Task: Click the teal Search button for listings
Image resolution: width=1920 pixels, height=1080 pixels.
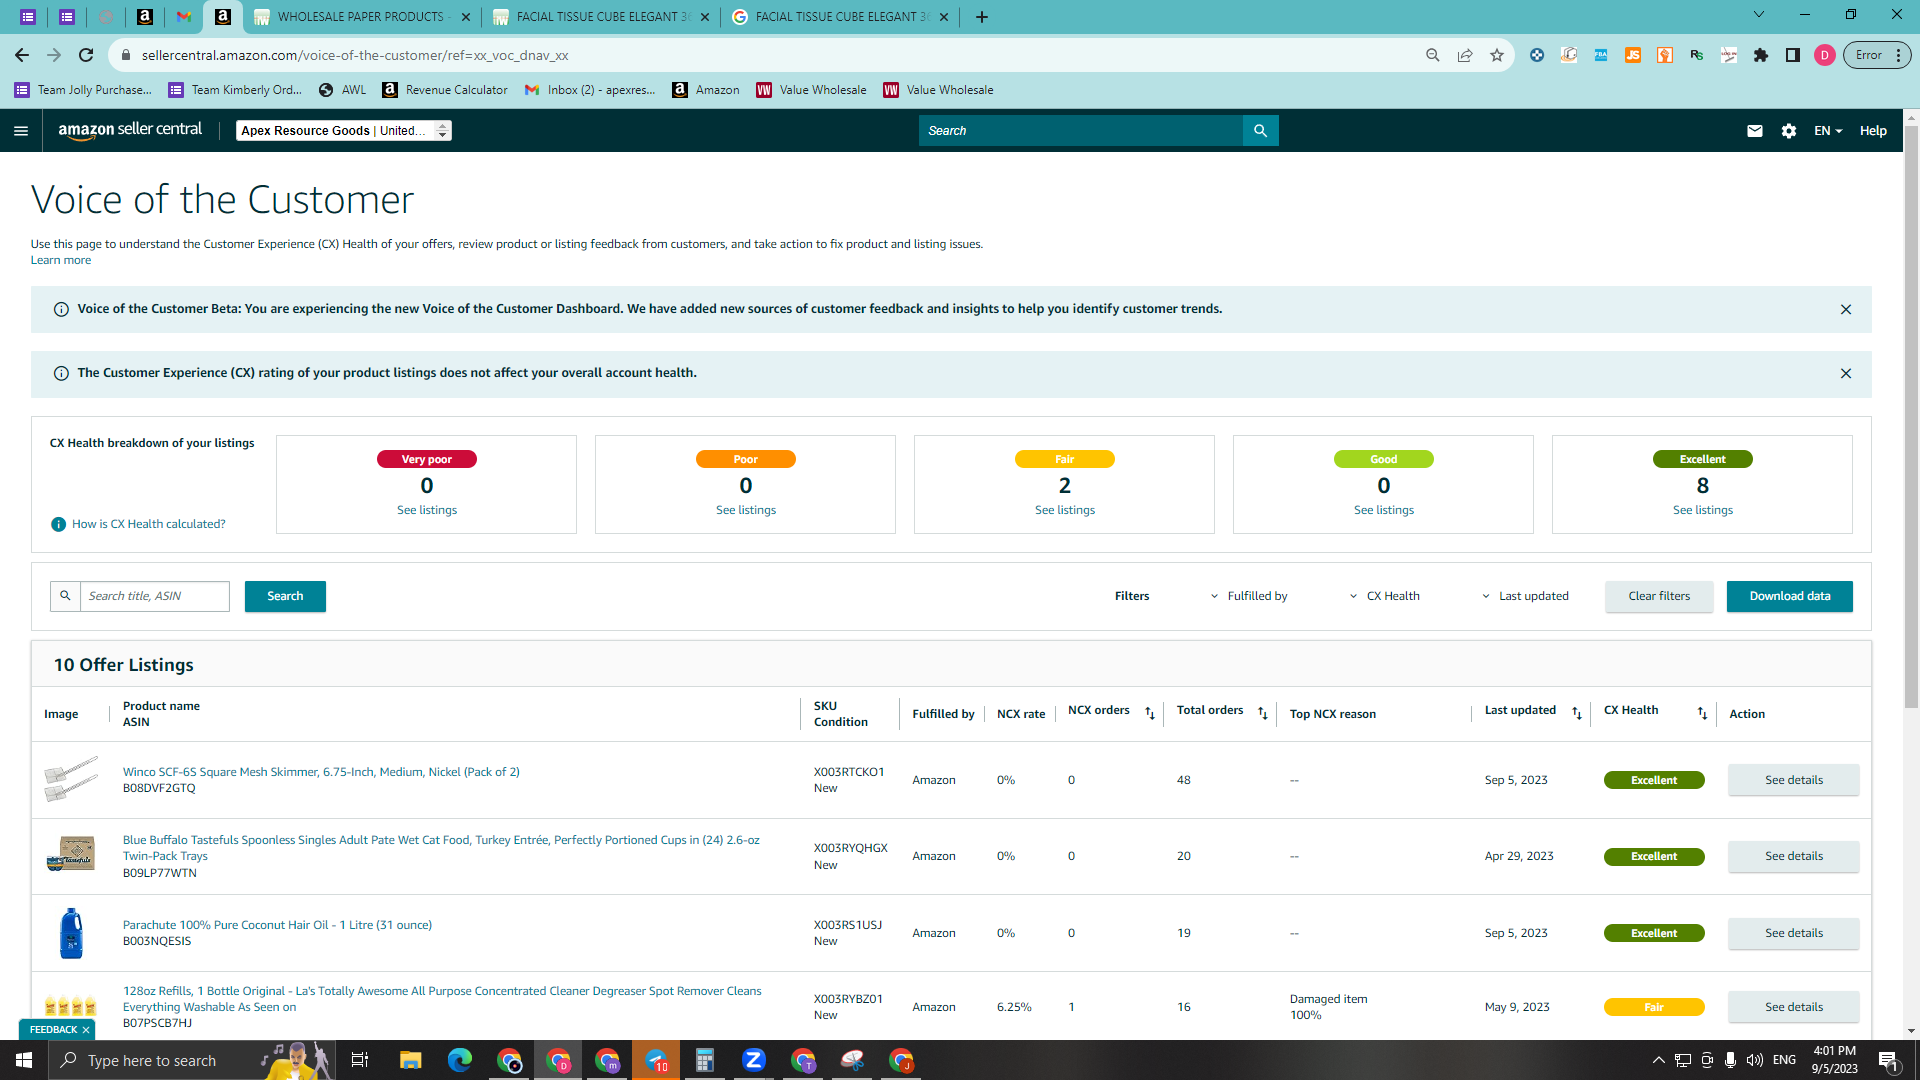Action: [x=285, y=596]
